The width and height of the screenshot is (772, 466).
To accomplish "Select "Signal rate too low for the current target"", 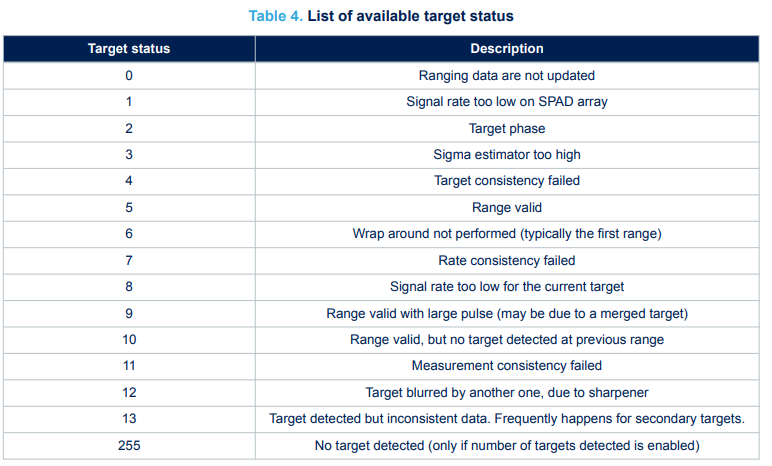I will click(507, 287).
